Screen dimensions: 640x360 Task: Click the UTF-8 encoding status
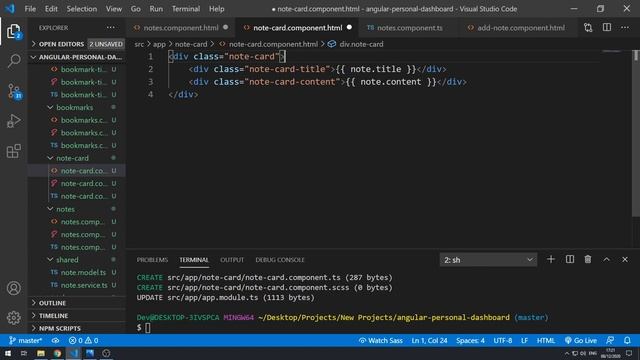pos(503,340)
